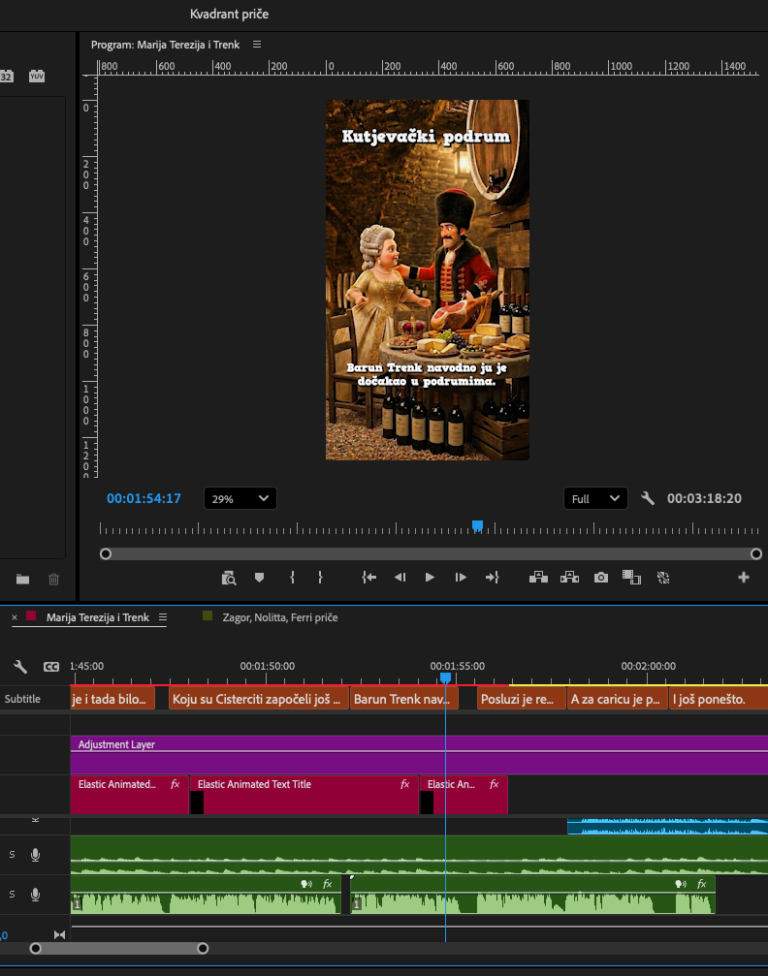
Task: Click the go-to-end arrow icon beside mix value
Action: click(x=59, y=934)
